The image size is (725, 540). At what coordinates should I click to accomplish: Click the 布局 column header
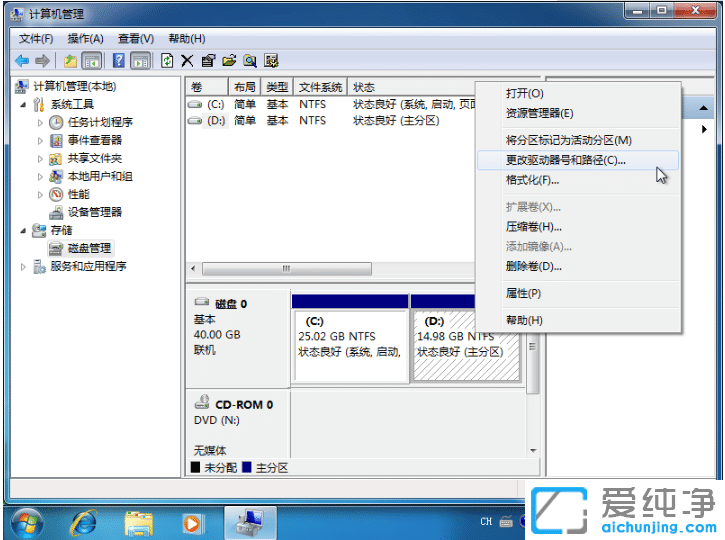pyautogui.click(x=245, y=87)
